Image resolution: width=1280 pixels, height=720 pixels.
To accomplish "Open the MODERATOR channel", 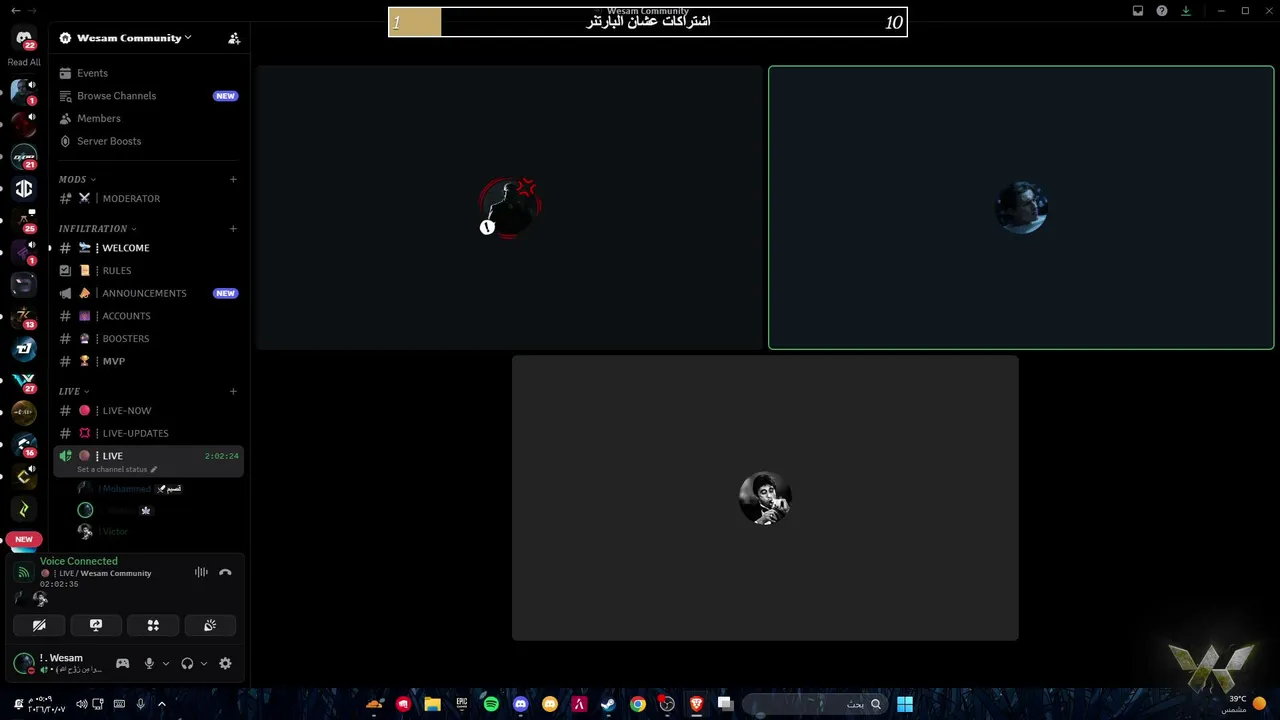I will 148,198.
